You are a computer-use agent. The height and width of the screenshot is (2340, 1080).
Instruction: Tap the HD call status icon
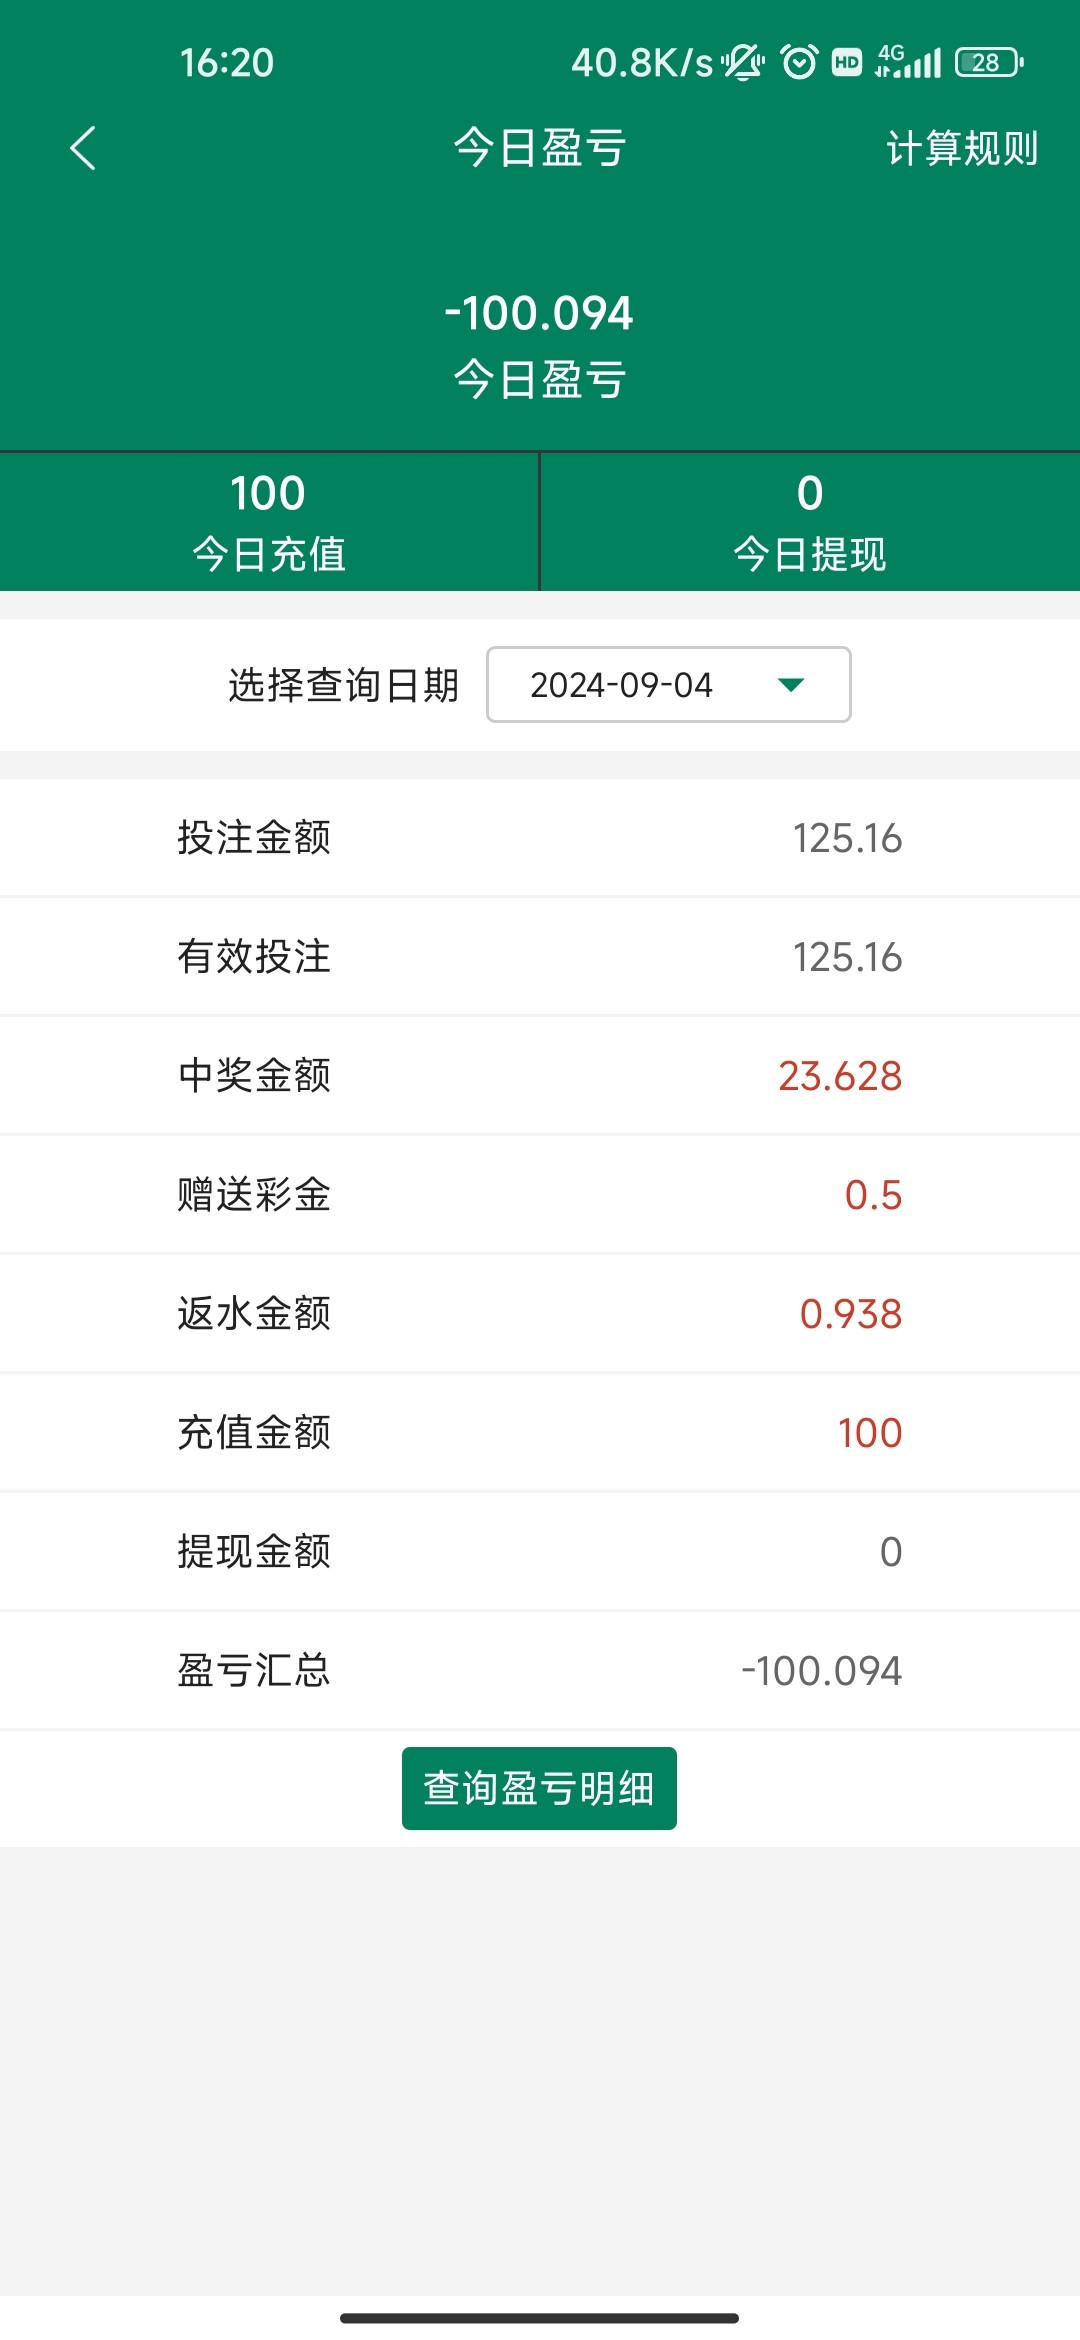pos(847,62)
